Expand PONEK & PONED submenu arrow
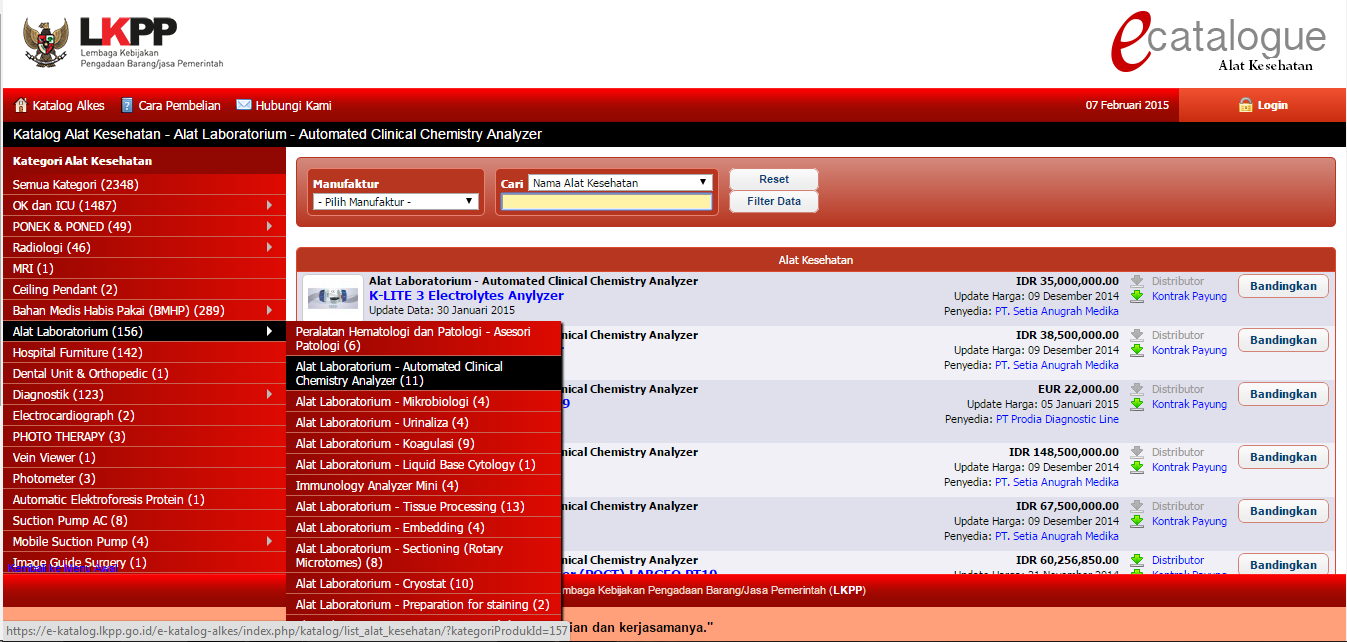Viewport: 1347px width, 642px height. [x=269, y=226]
